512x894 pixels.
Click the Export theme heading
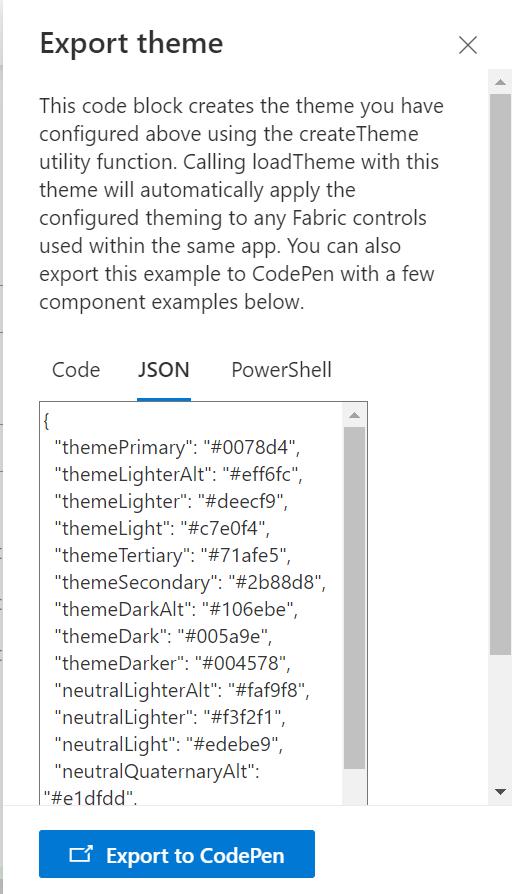pos(131,43)
